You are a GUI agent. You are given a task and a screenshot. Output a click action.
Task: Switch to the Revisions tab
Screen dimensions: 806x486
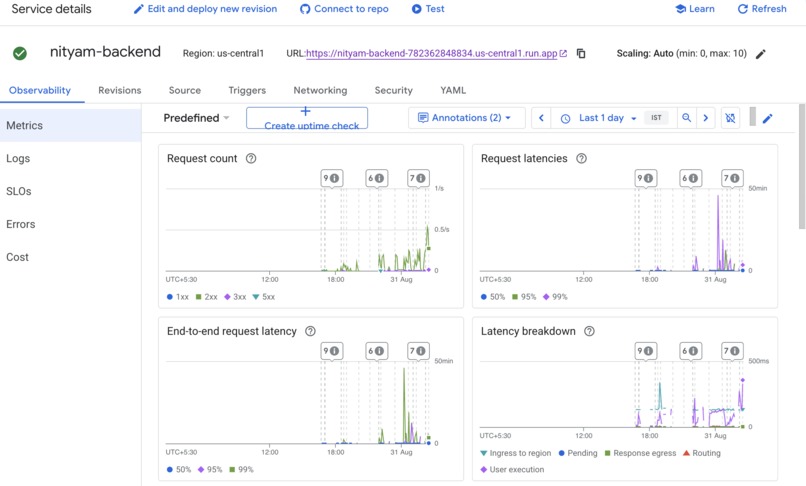coord(120,90)
